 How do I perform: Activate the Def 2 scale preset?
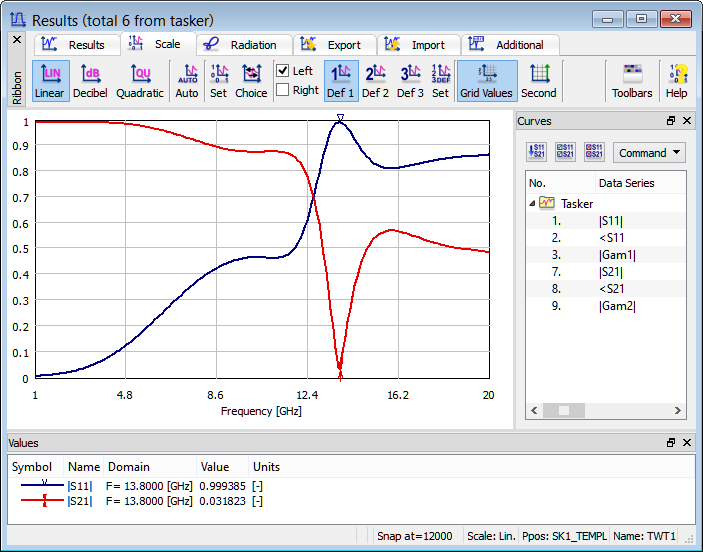pos(376,73)
